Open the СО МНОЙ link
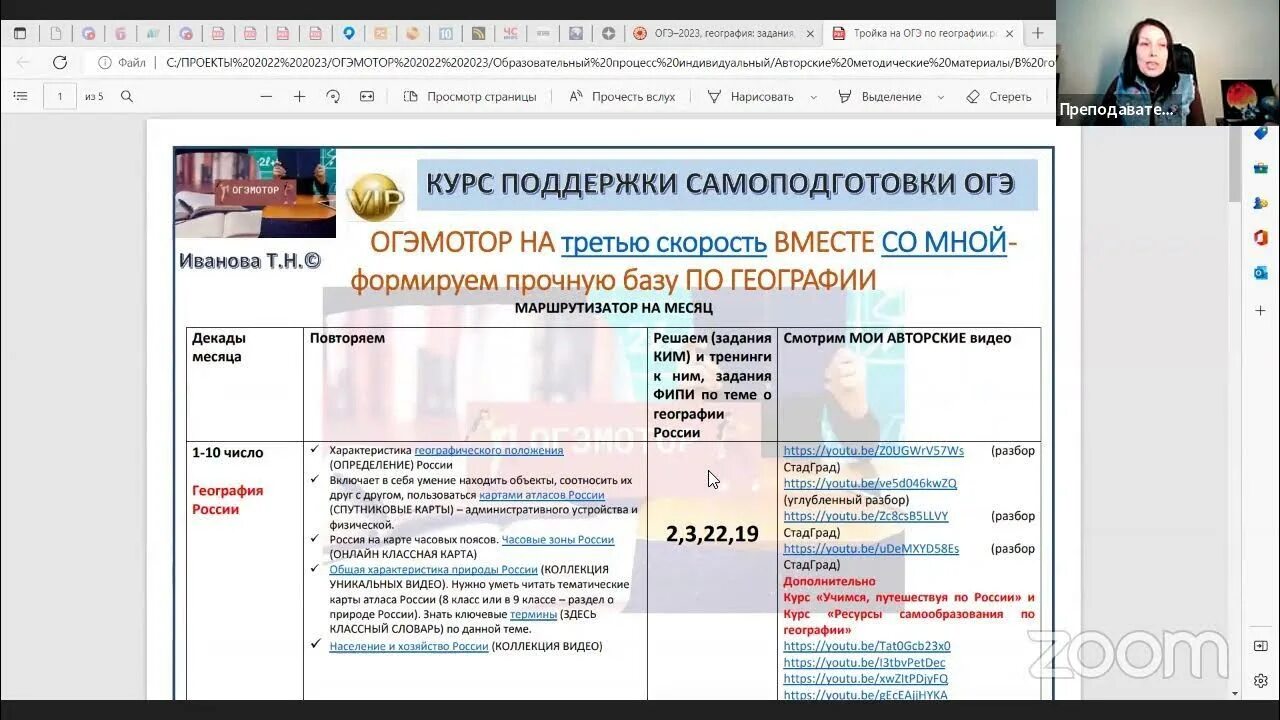Image resolution: width=1280 pixels, height=720 pixels. [x=943, y=243]
